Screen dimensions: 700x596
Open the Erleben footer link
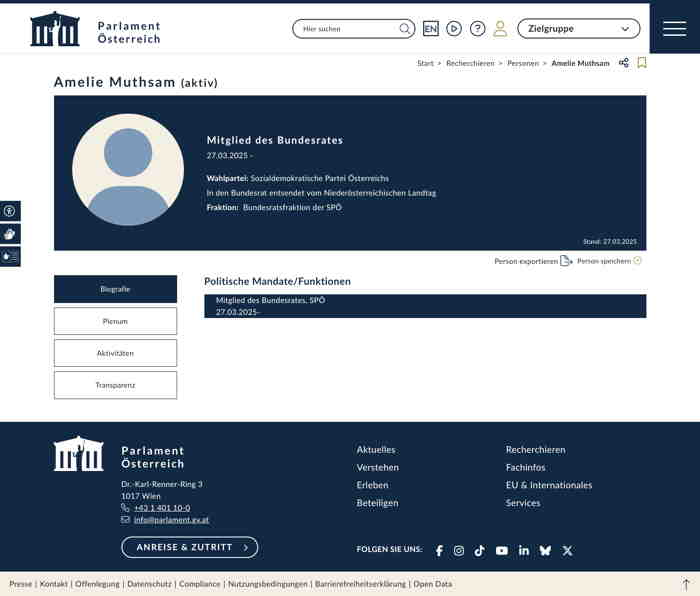click(372, 485)
